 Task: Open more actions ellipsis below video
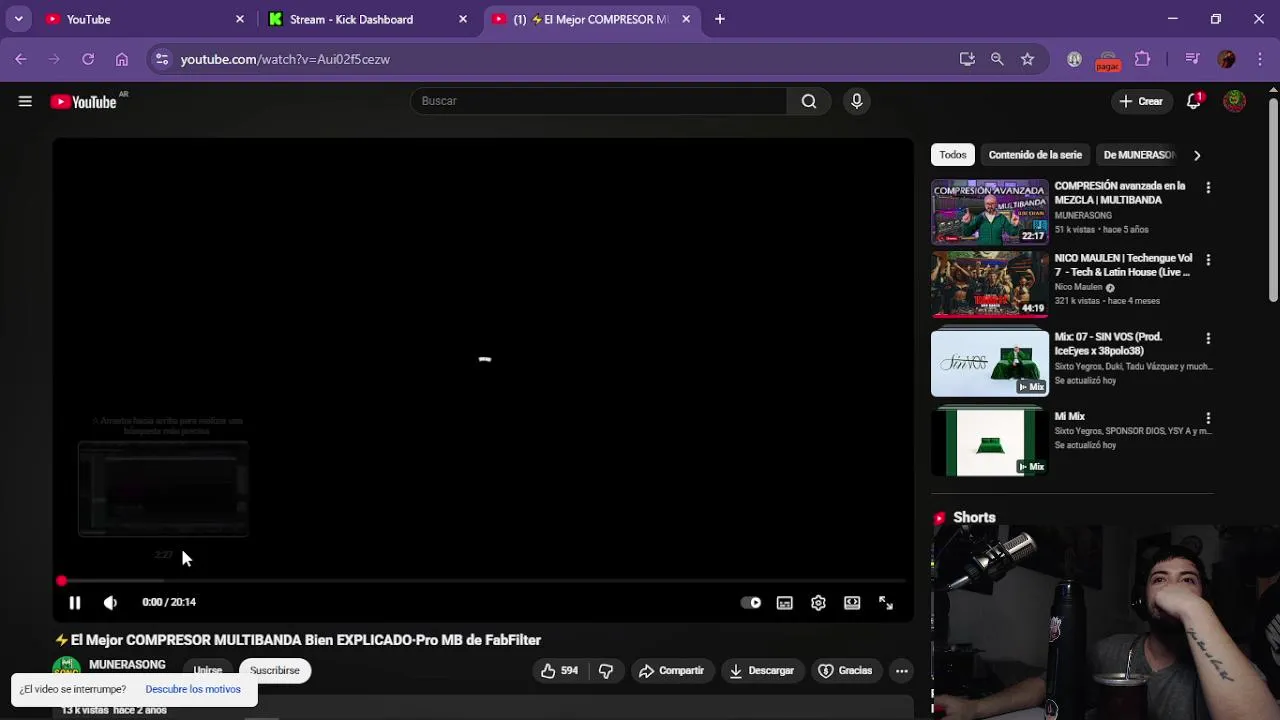click(902, 671)
